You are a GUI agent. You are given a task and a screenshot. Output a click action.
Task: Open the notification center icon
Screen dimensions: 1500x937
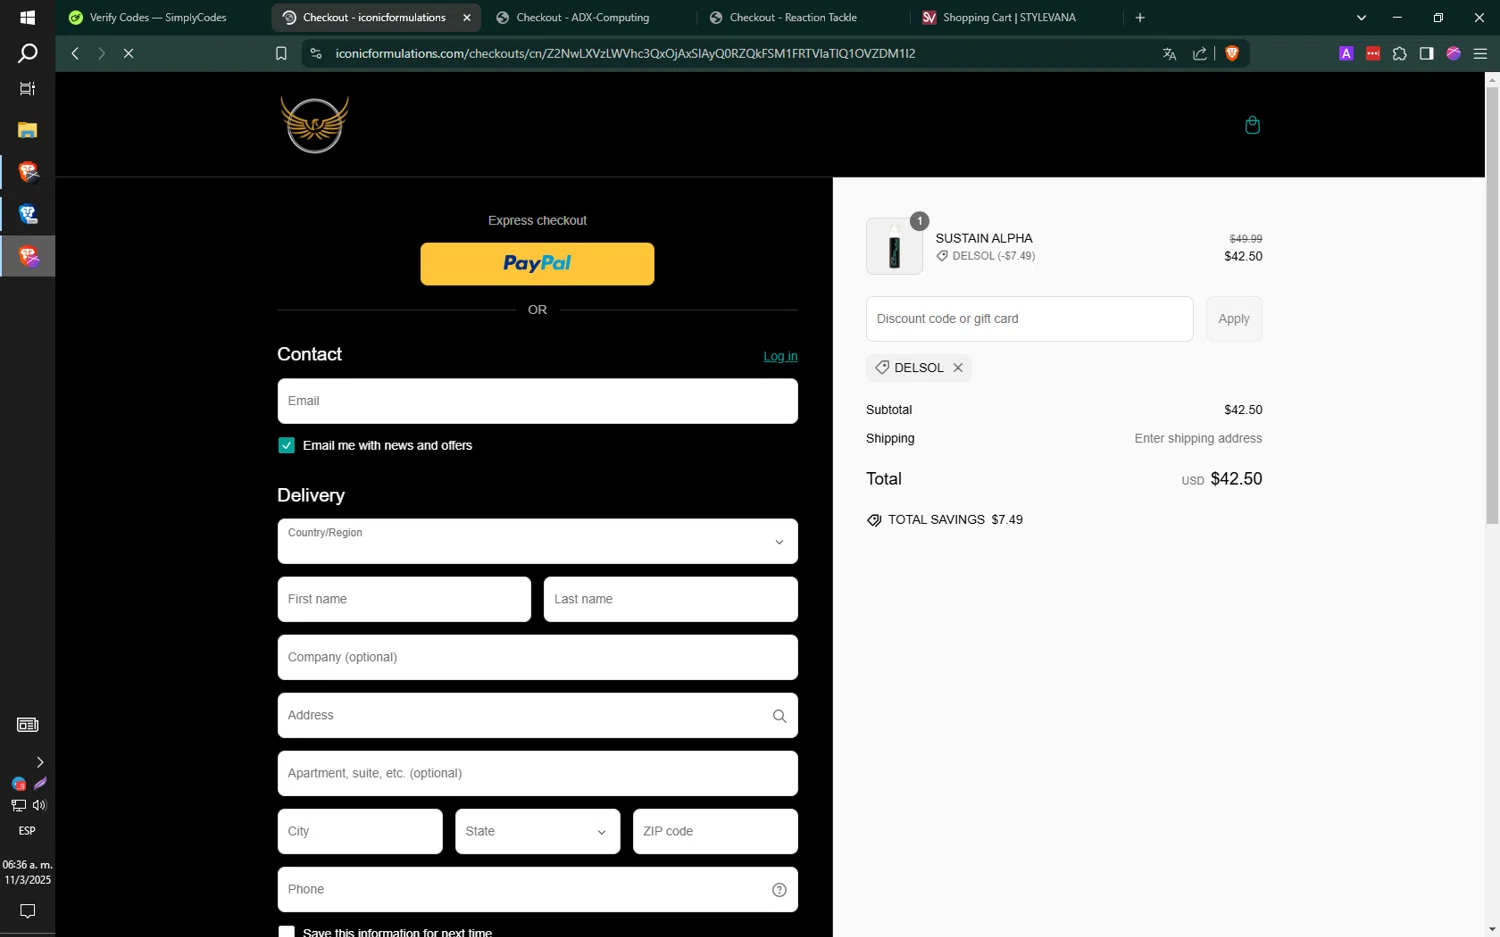pyautogui.click(x=27, y=911)
